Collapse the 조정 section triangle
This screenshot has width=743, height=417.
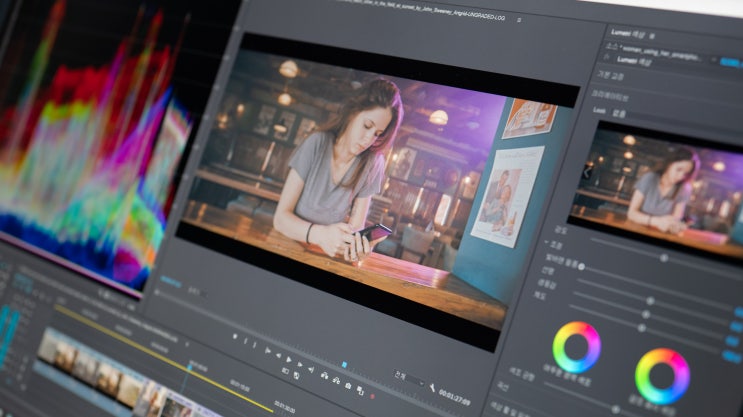[547, 242]
